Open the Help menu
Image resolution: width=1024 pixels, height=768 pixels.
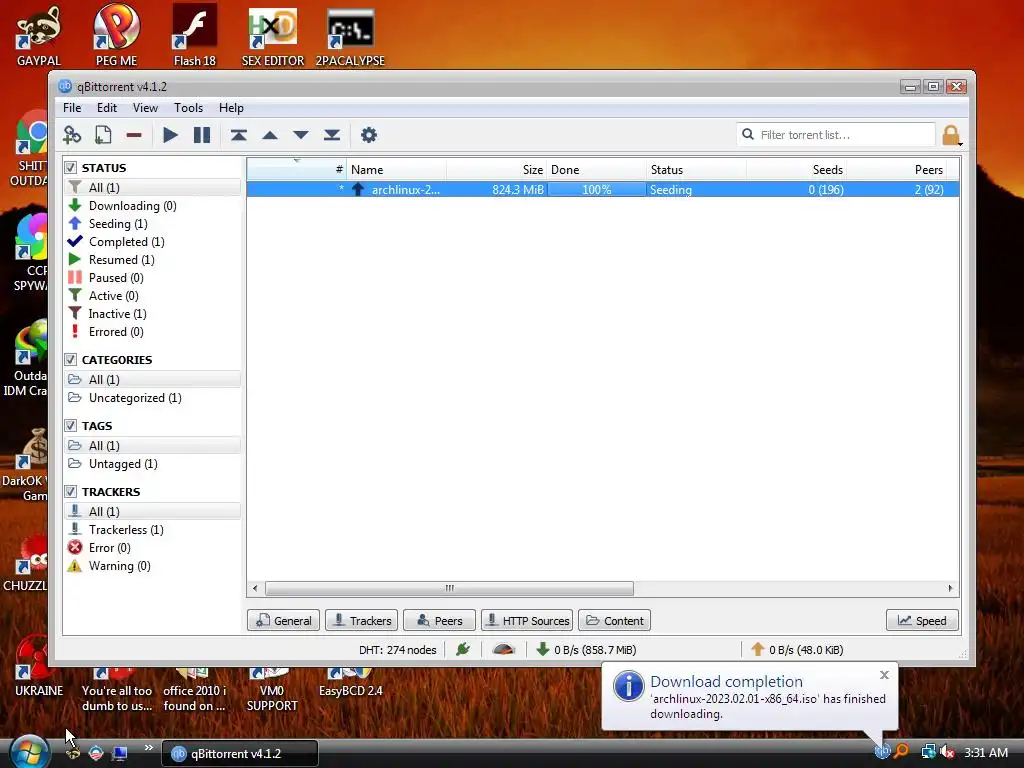click(231, 108)
